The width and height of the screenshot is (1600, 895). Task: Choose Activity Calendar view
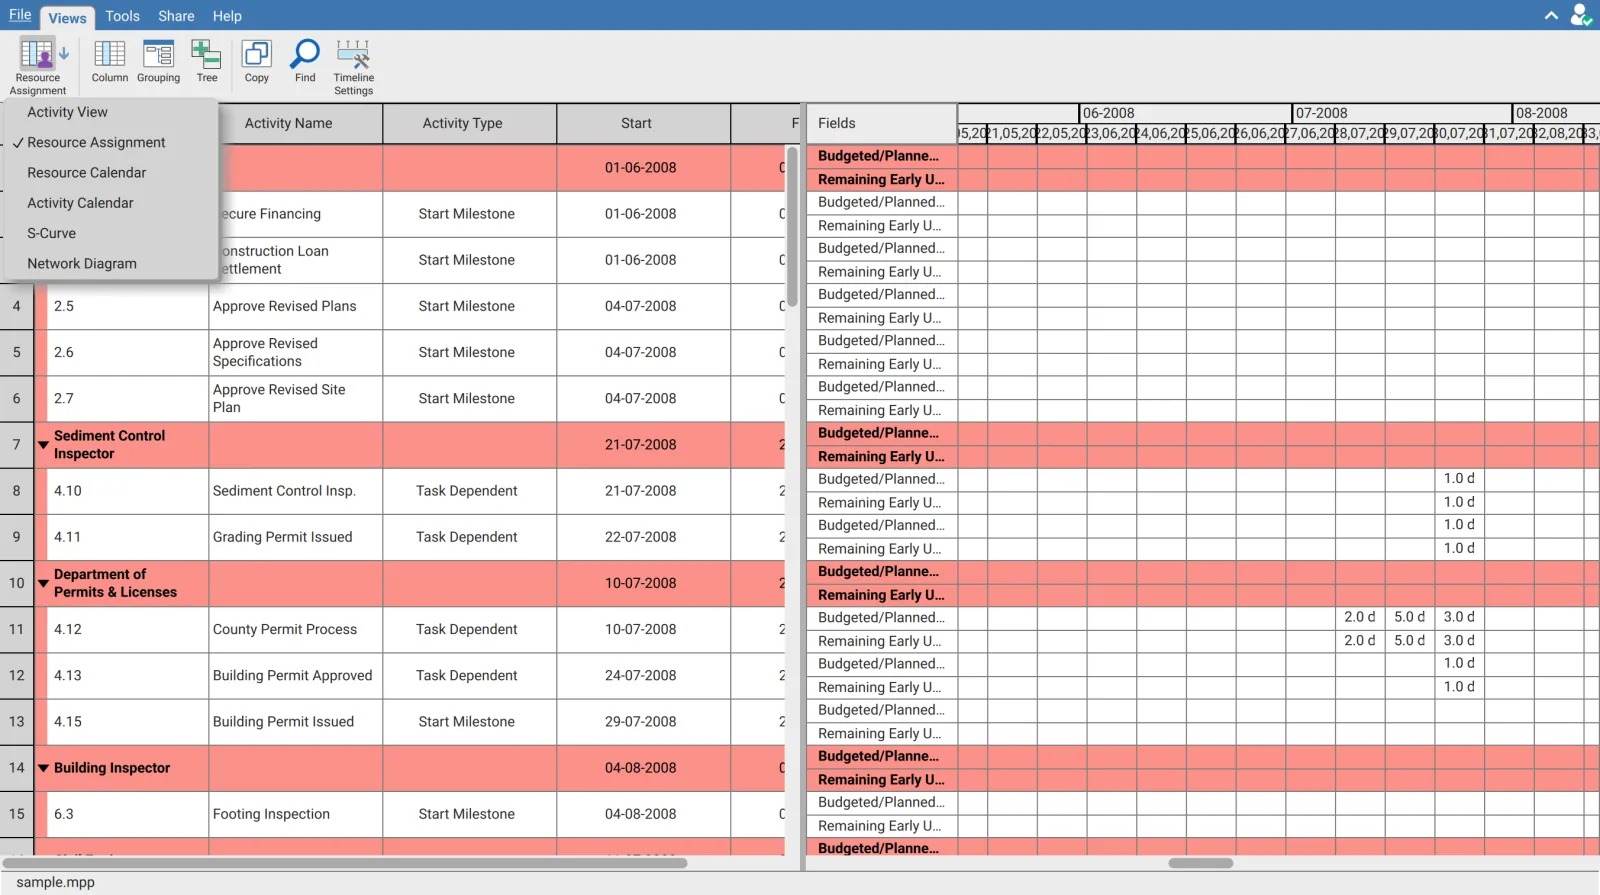point(110,202)
